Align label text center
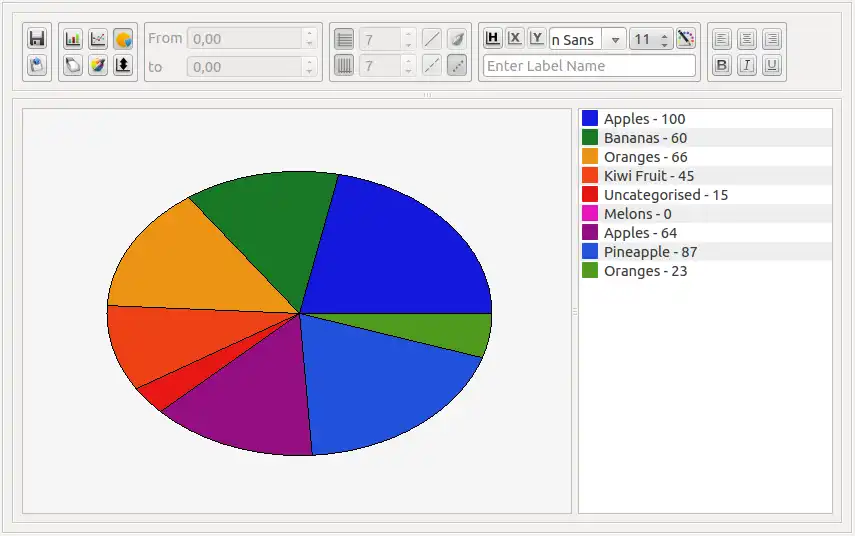This screenshot has width=855, height=536. point(746,39)
